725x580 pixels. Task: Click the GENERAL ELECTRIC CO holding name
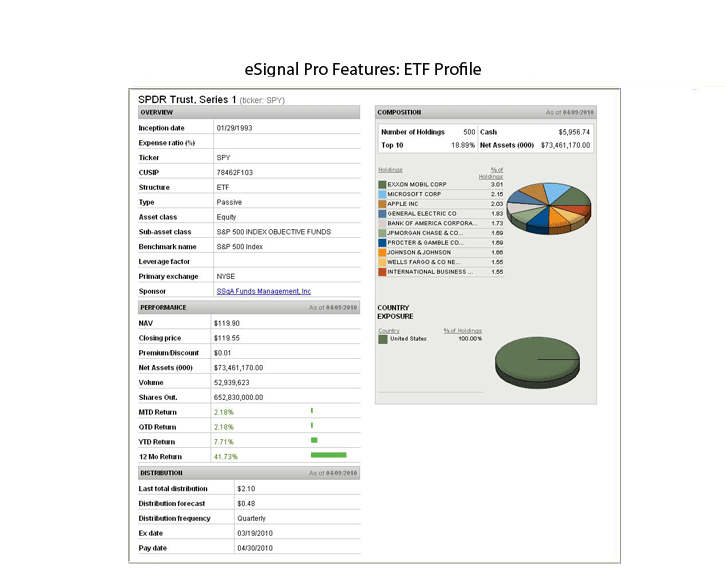click(x=422, y=214)
